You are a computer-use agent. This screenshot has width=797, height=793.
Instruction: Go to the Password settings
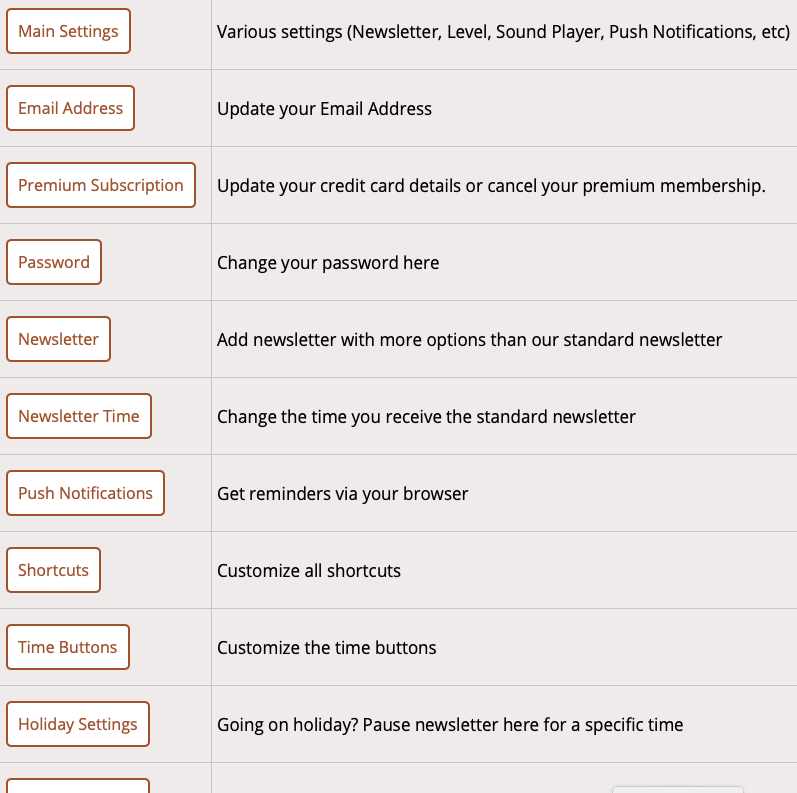(x=54, y=262)
